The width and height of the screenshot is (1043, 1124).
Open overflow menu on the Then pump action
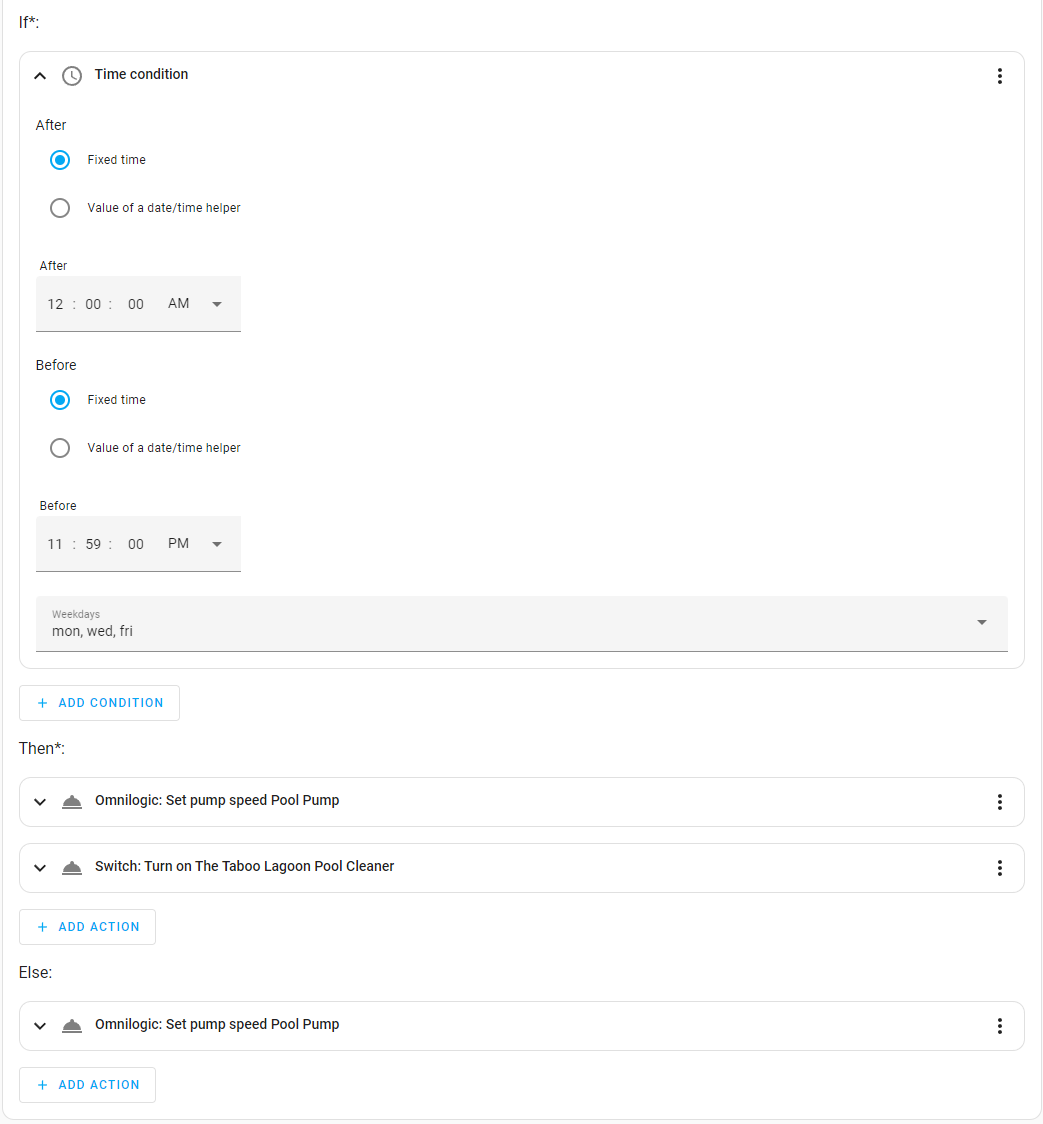(x=999, y=801)
